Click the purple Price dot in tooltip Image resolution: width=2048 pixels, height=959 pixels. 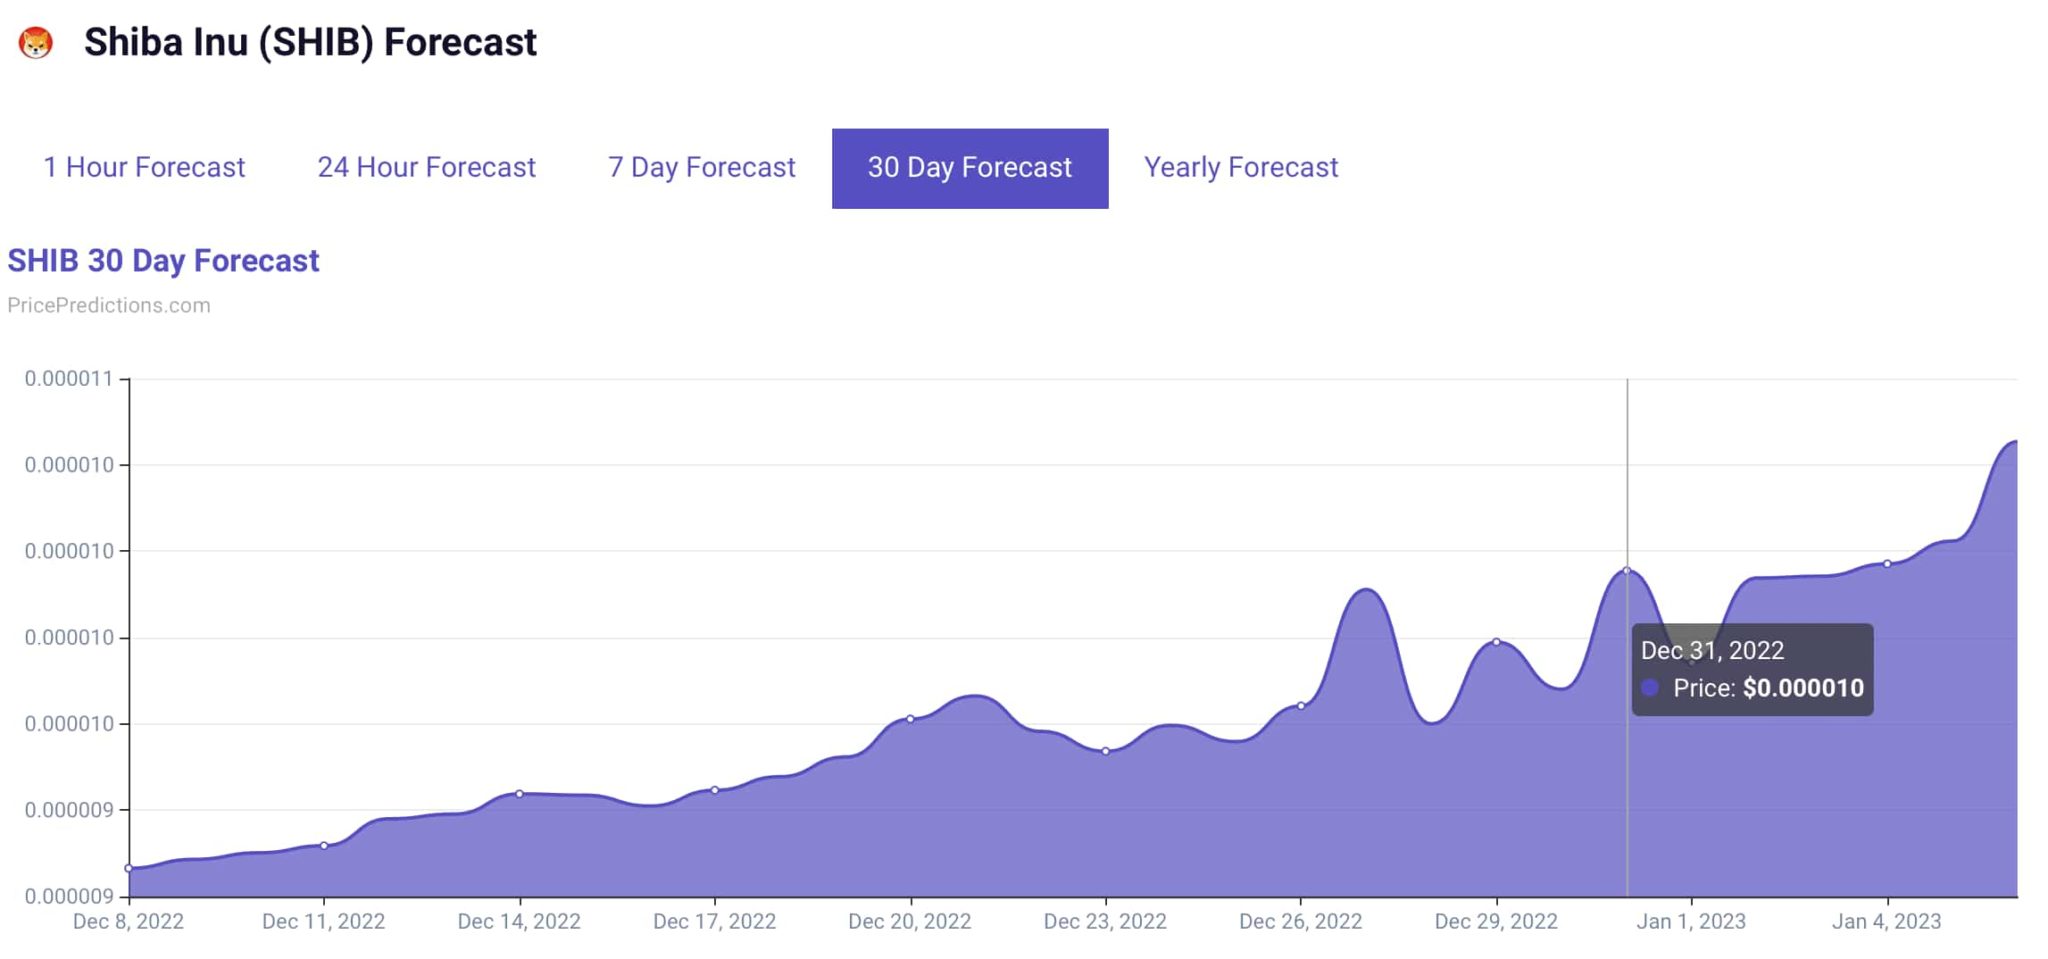(x=1650, y=688)
